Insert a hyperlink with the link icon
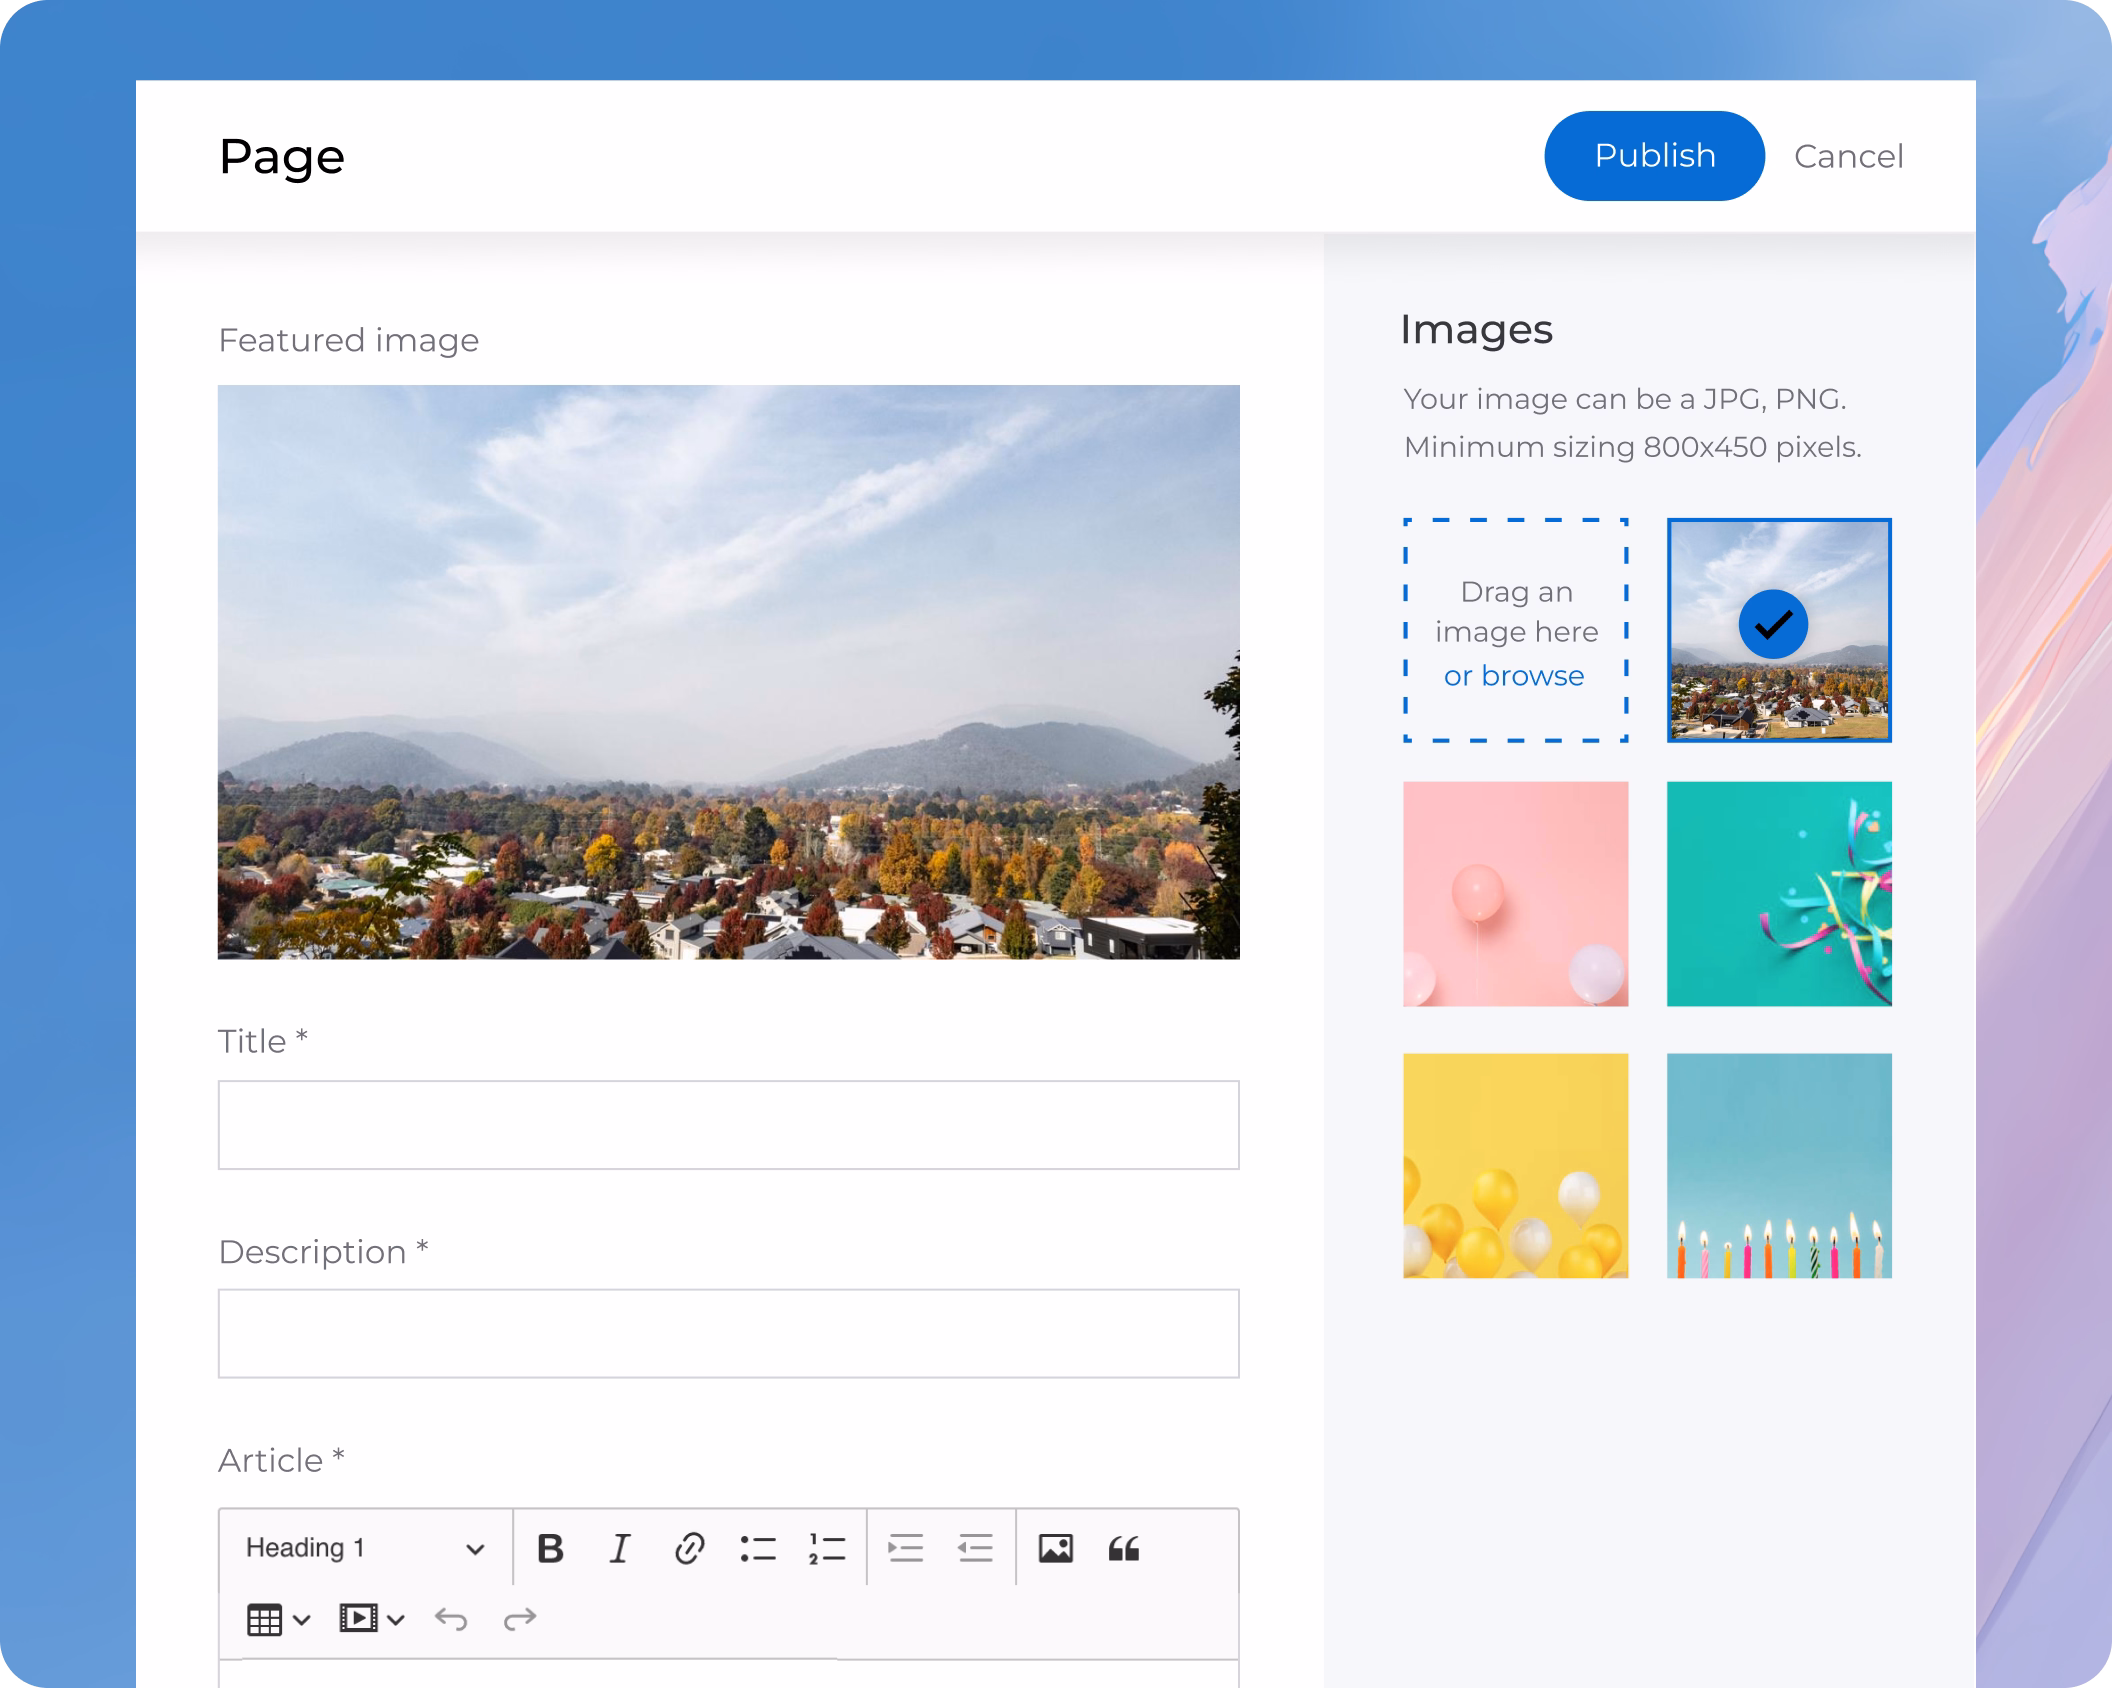The width and height of the screenshot is (2112, 1688). 689,1548
